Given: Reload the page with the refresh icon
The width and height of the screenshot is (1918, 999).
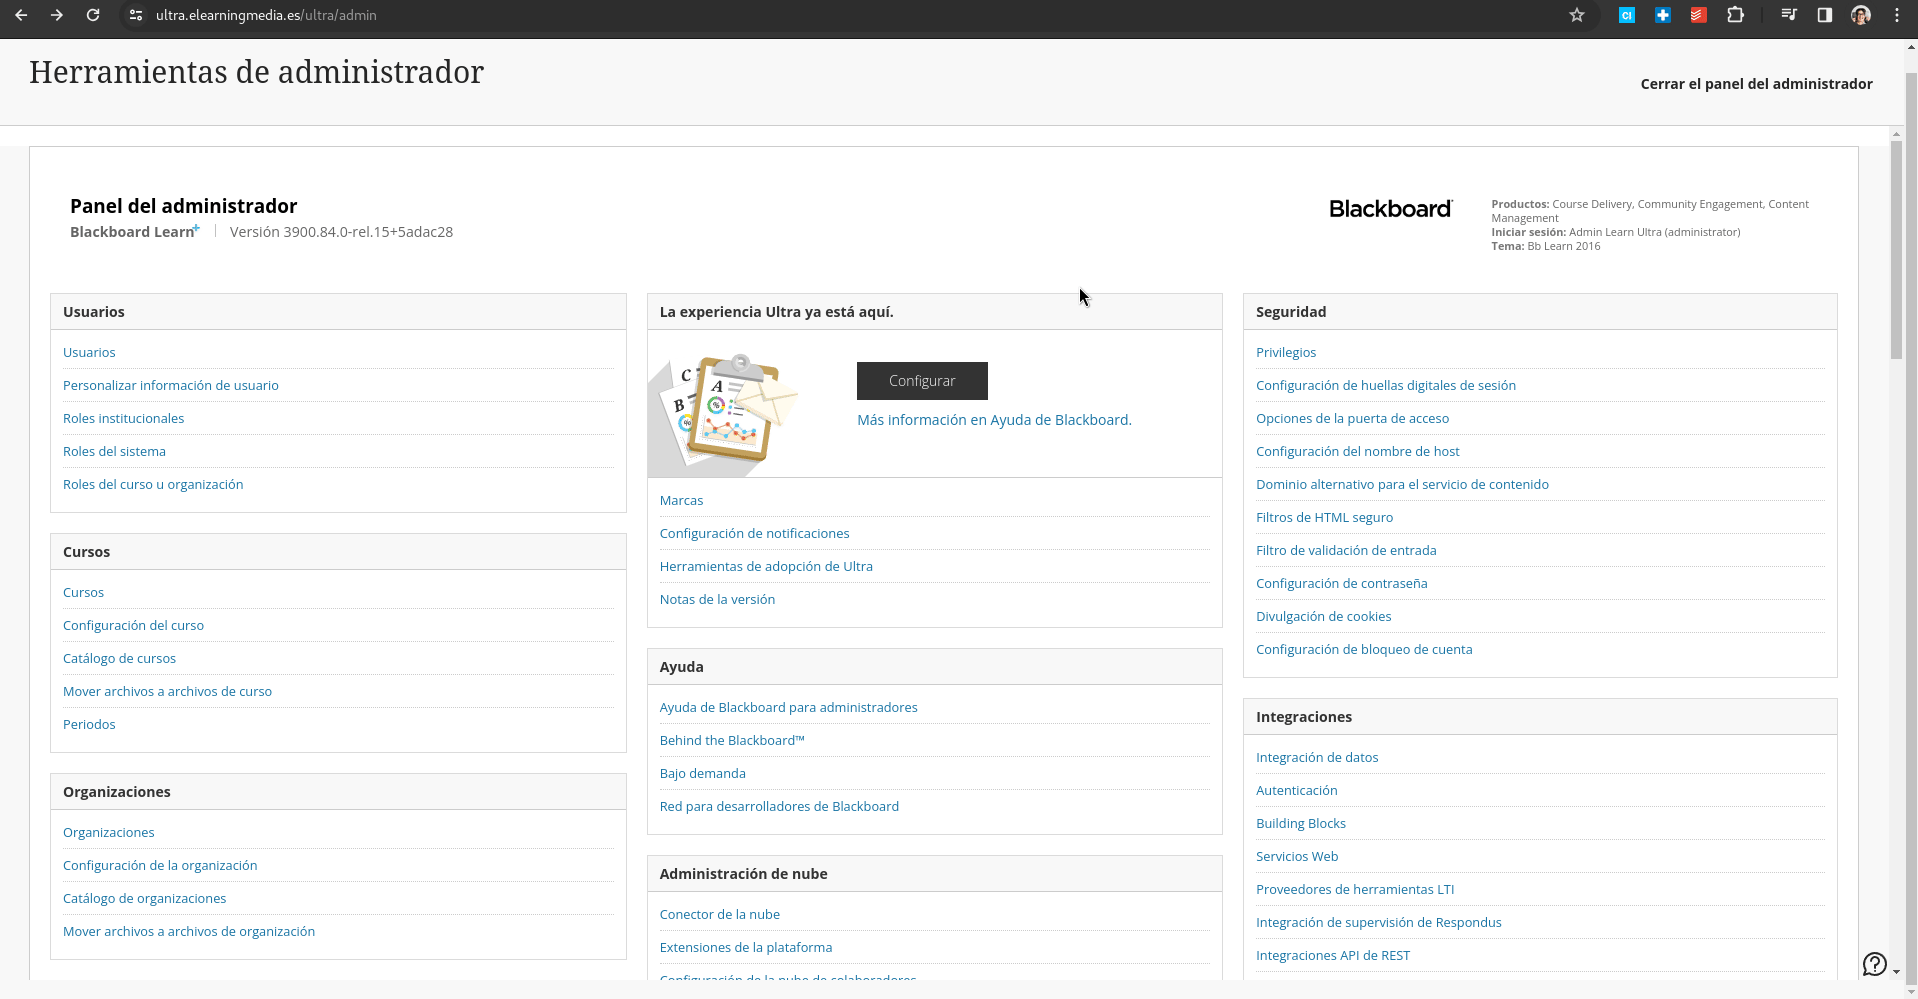Looking at the screenshot, I should tap(93, 15).
